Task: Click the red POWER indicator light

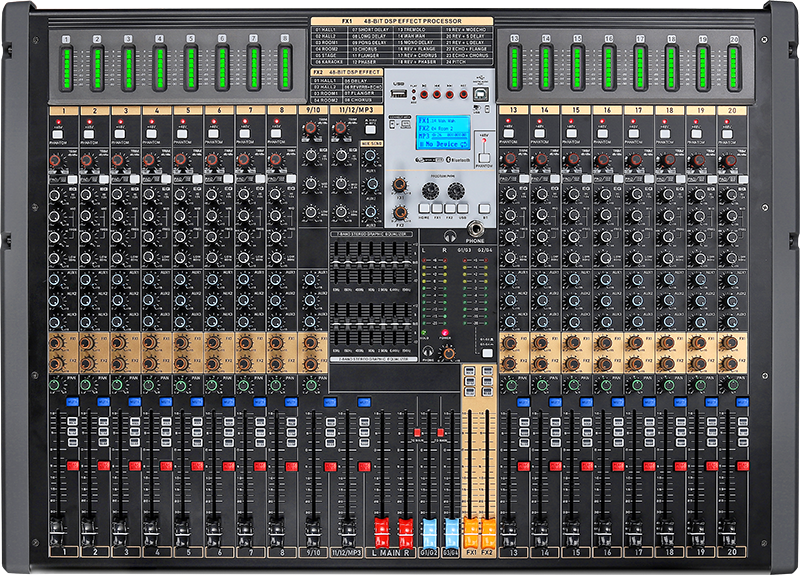Action: [445, 334]
